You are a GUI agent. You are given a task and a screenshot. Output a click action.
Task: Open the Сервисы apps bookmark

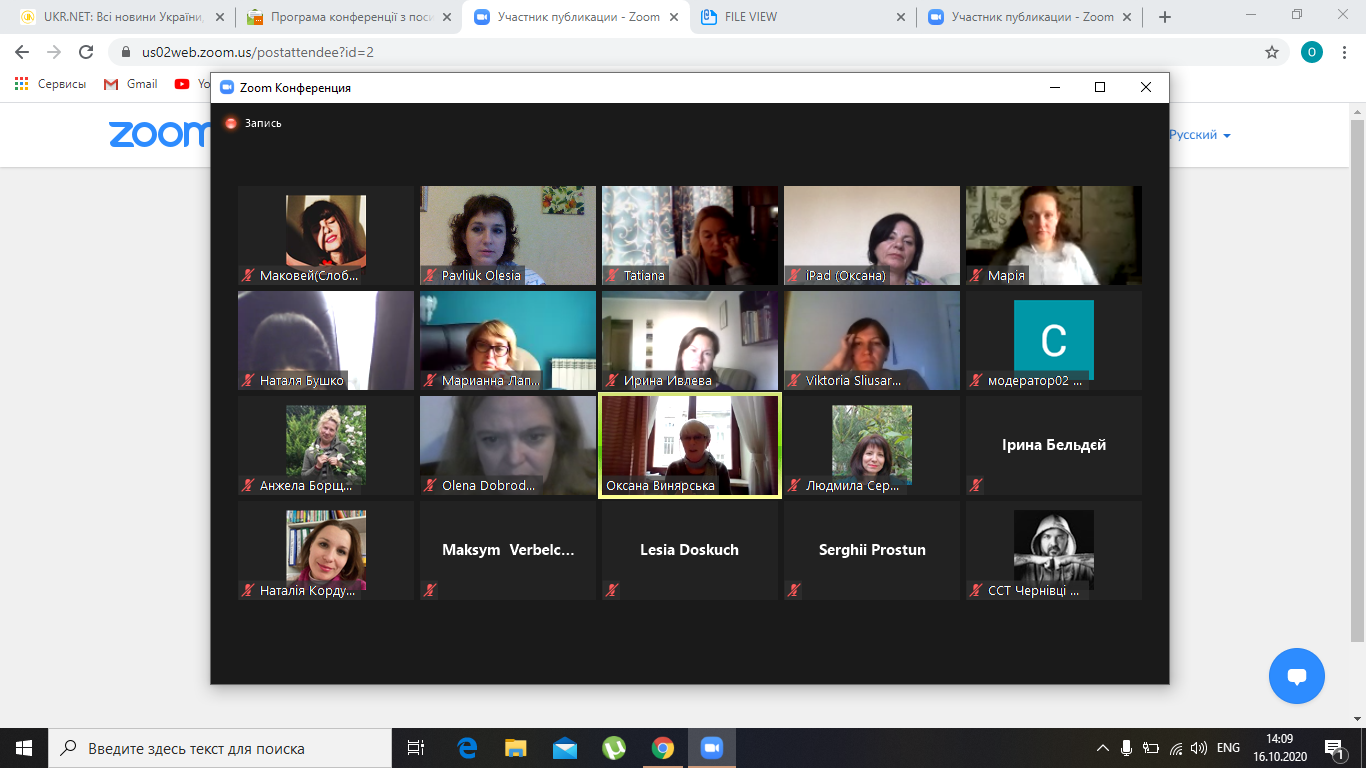tap(51, 84)
